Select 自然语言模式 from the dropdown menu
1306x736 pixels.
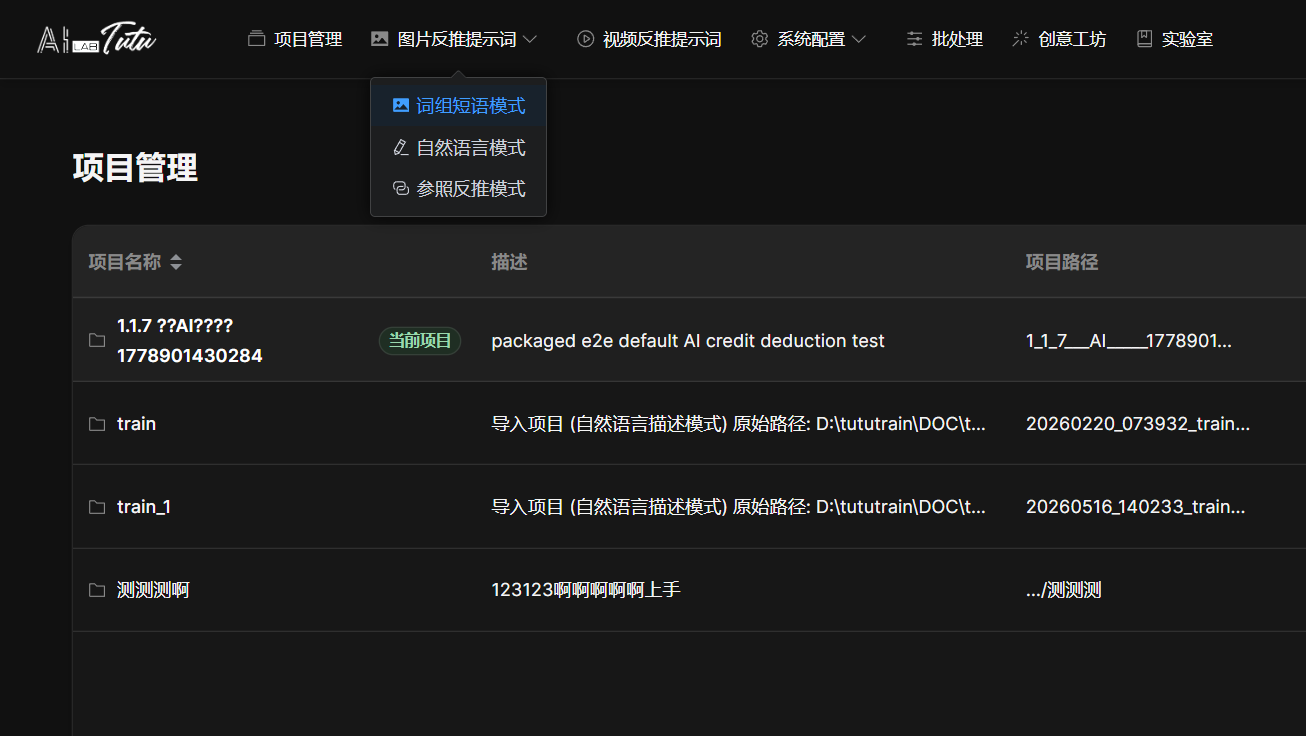(458, 147)
